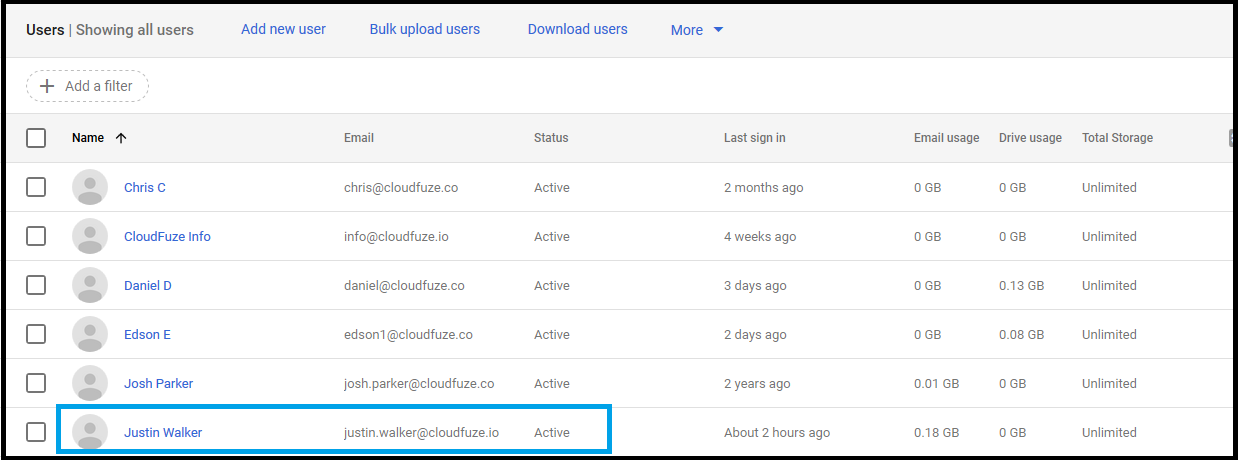Click CloudFuze Info's avatar icon

coord(90,237)
